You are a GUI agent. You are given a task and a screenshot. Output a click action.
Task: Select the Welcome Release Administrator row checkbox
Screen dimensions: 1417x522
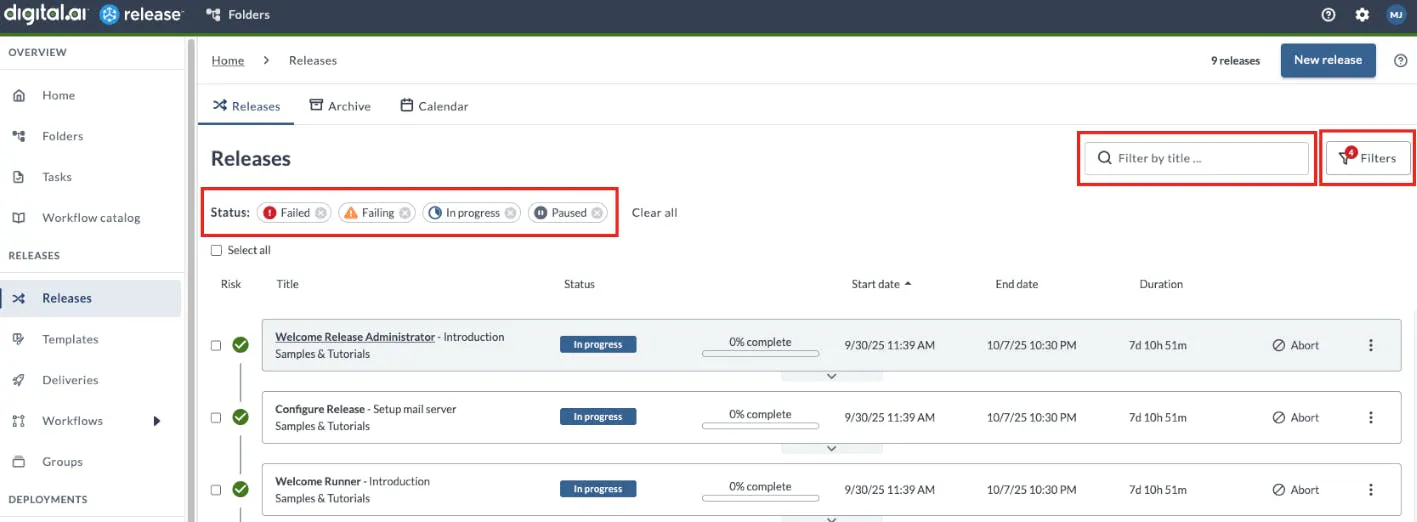[x=216, y=346]
